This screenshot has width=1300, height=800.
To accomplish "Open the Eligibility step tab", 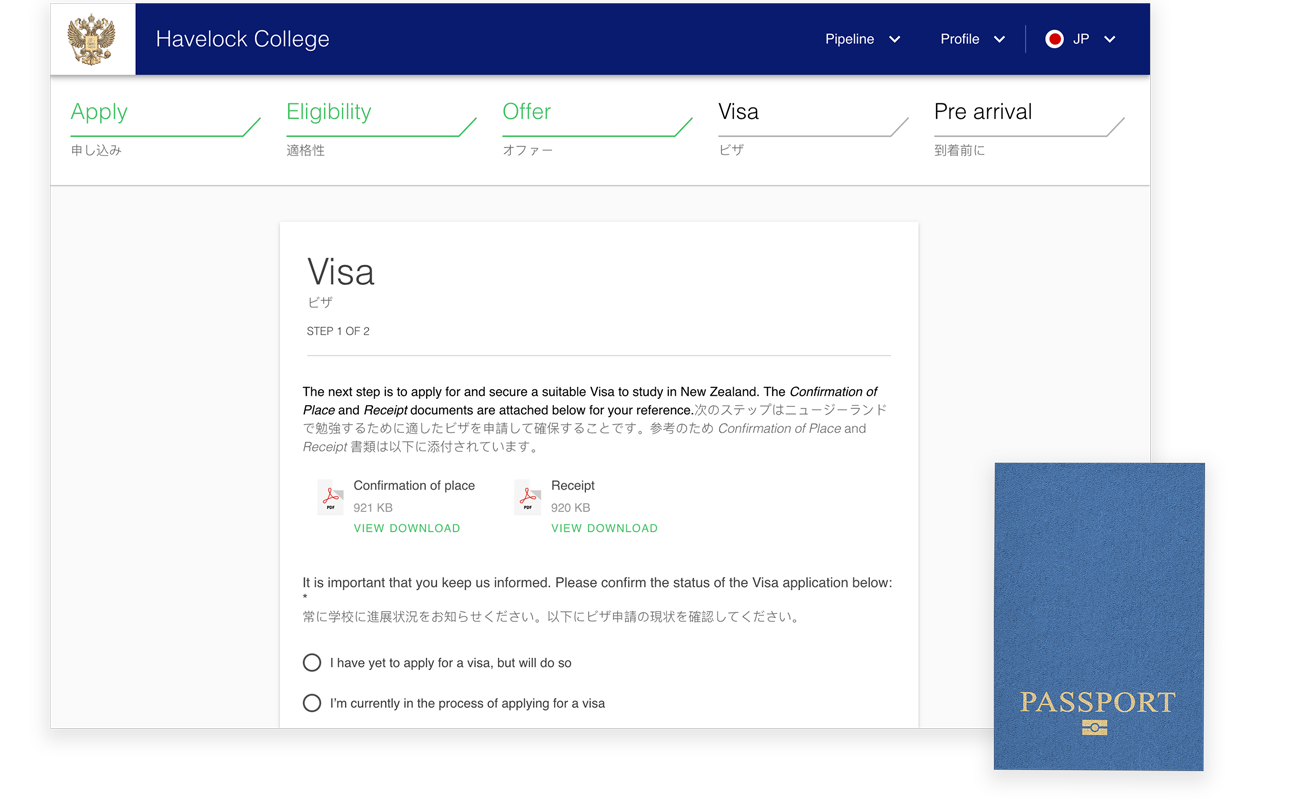I will [329, 112].
